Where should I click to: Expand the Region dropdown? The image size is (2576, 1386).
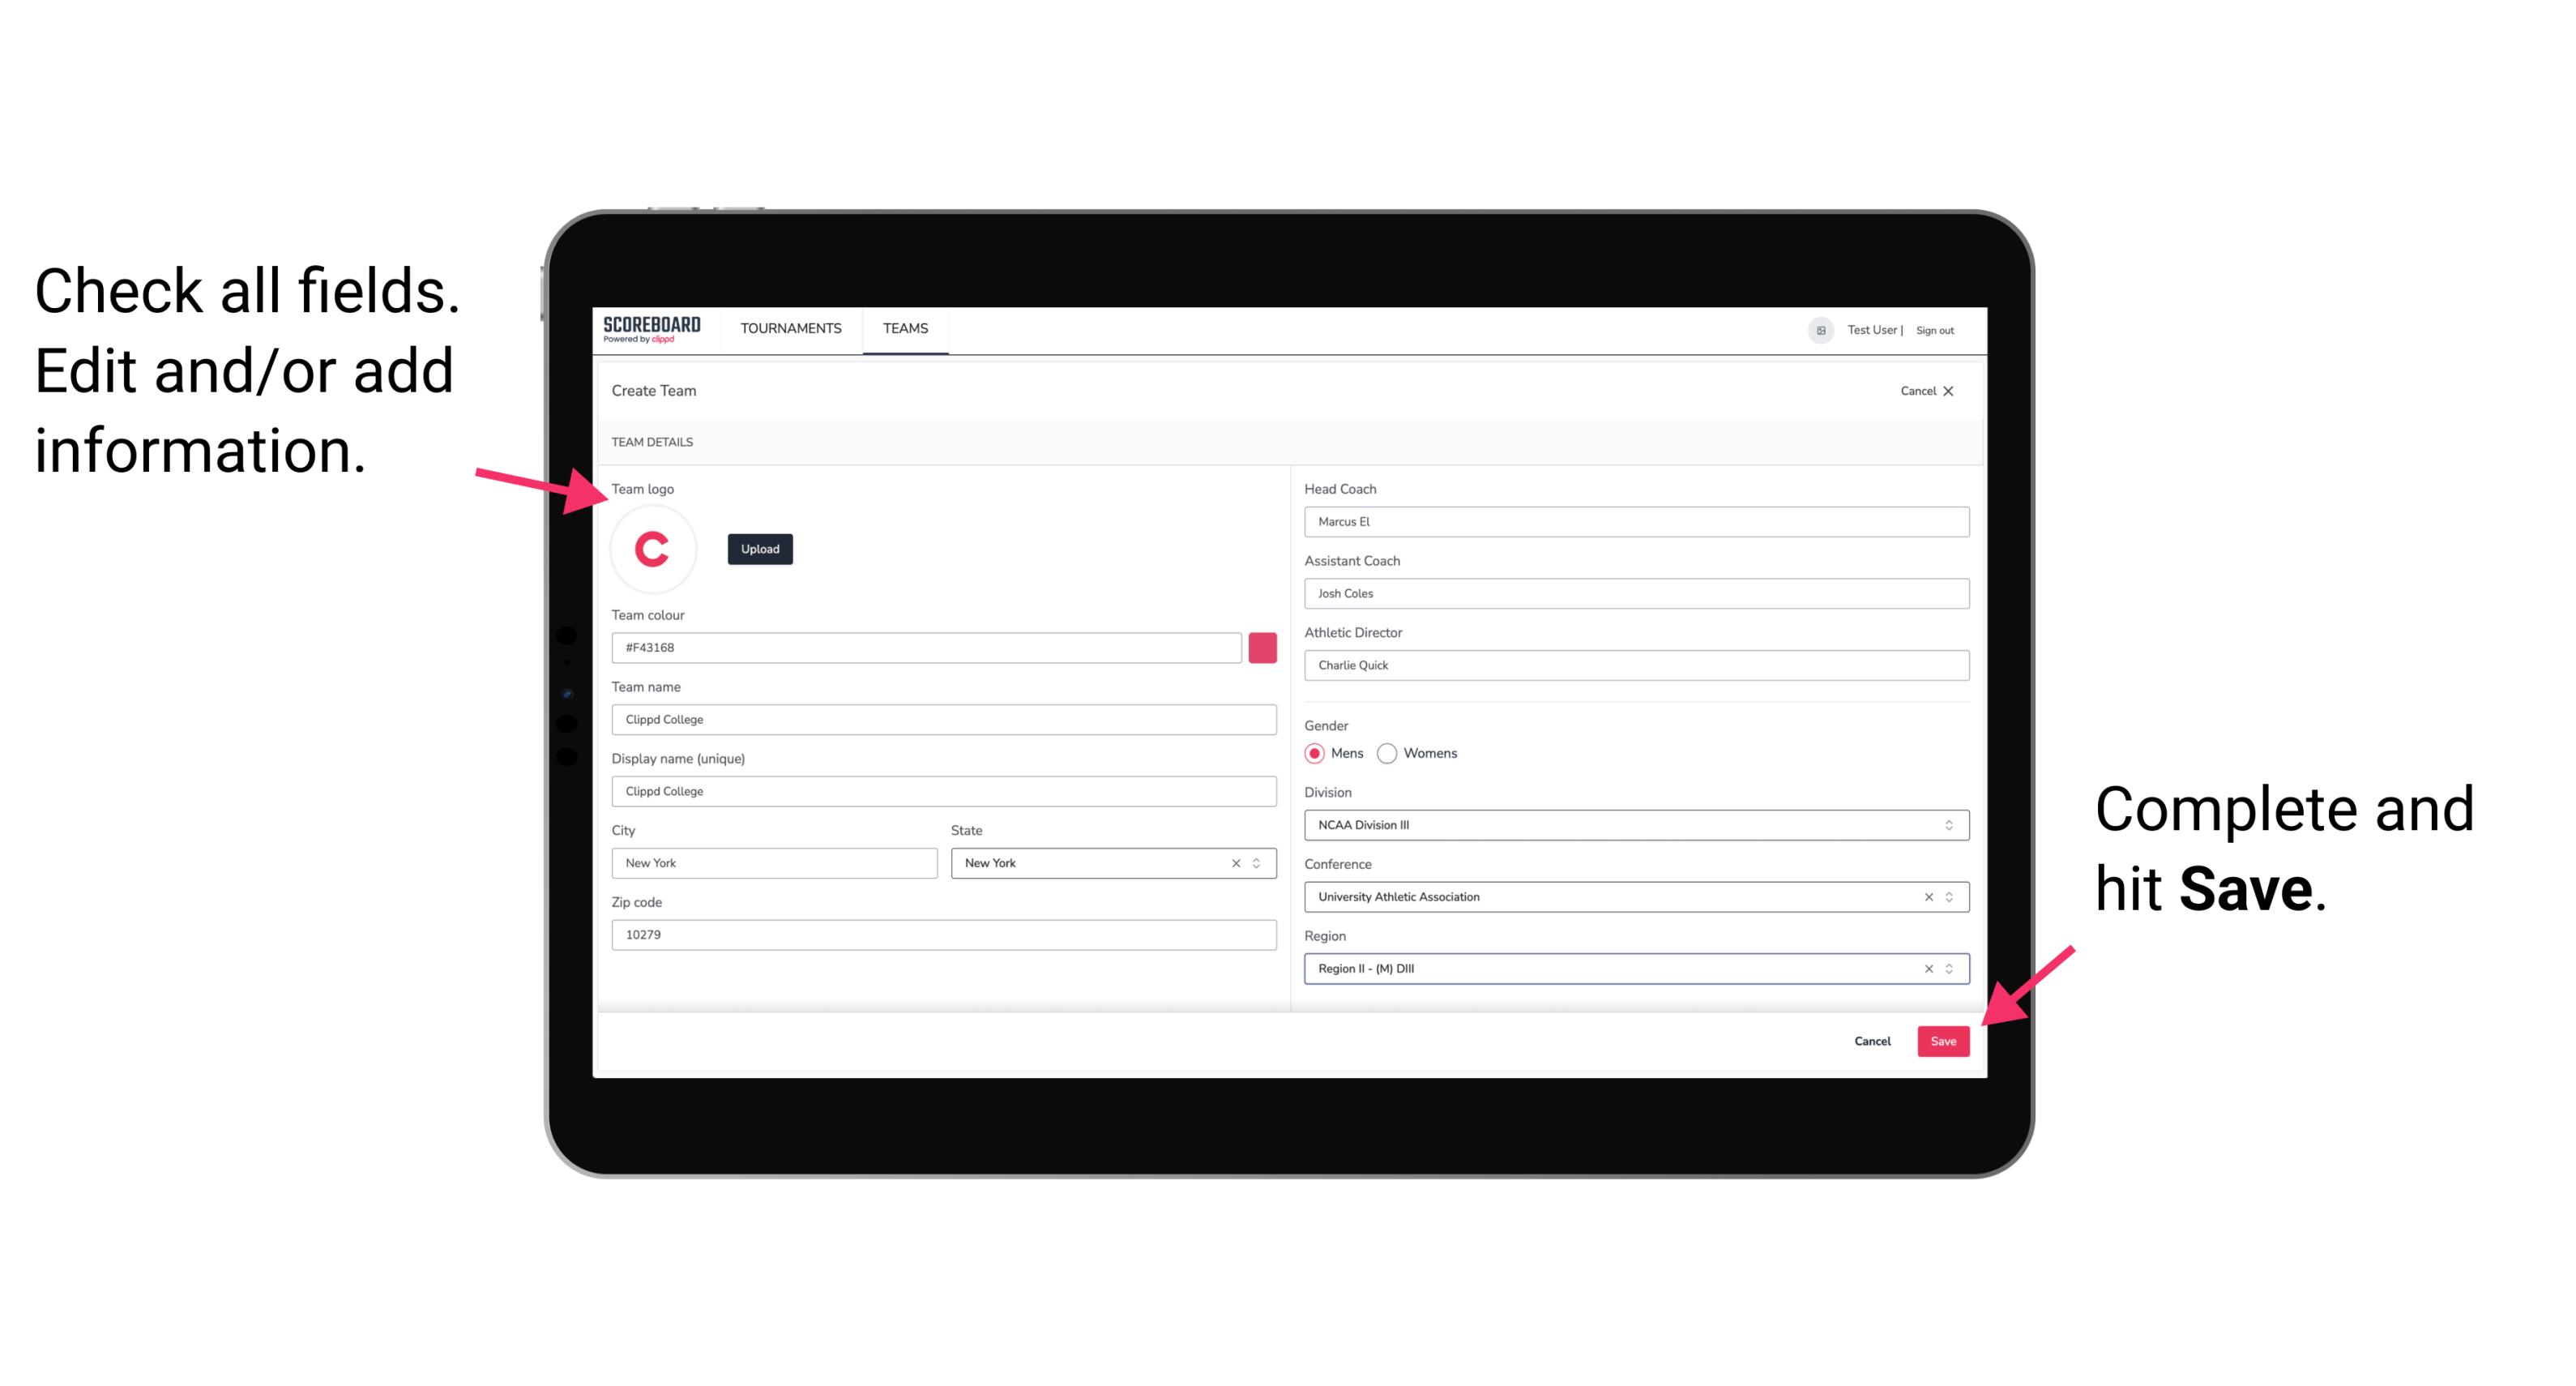tap(1950, 969)
